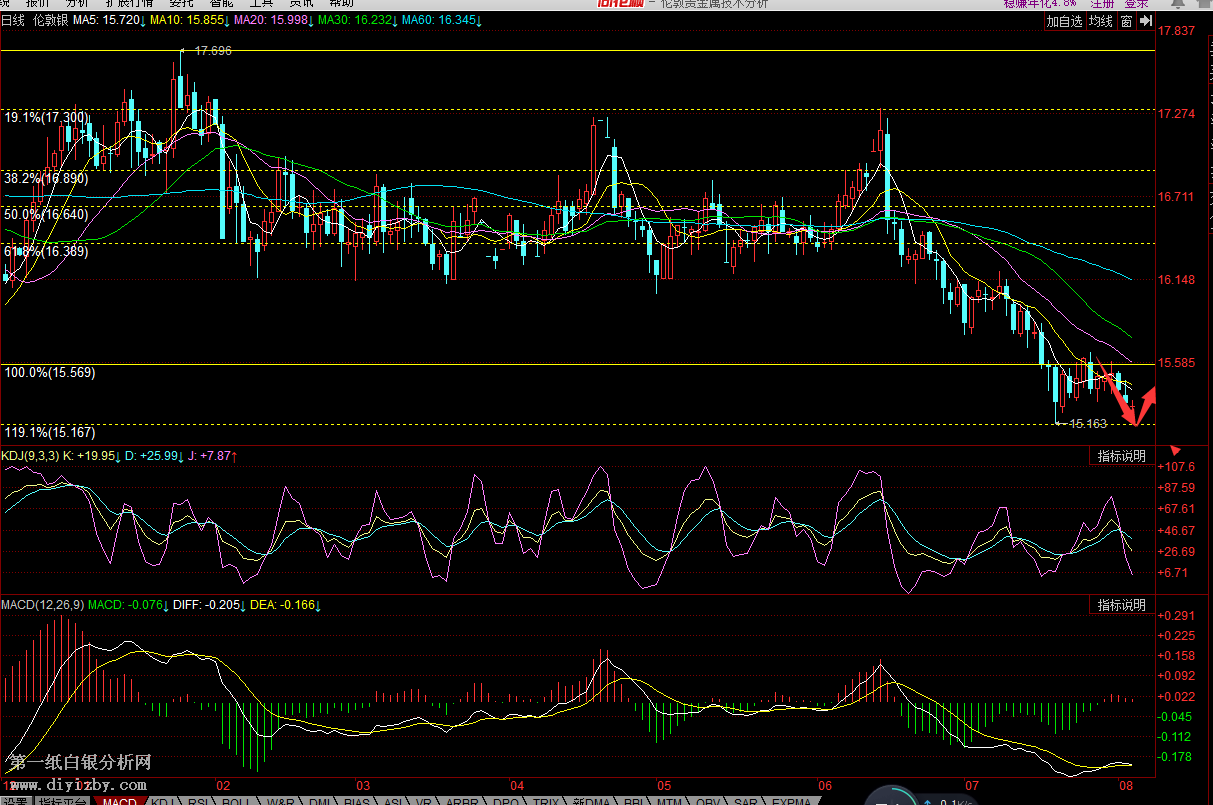
Task: Click the 17.696 high price marker
Action: 212,50
